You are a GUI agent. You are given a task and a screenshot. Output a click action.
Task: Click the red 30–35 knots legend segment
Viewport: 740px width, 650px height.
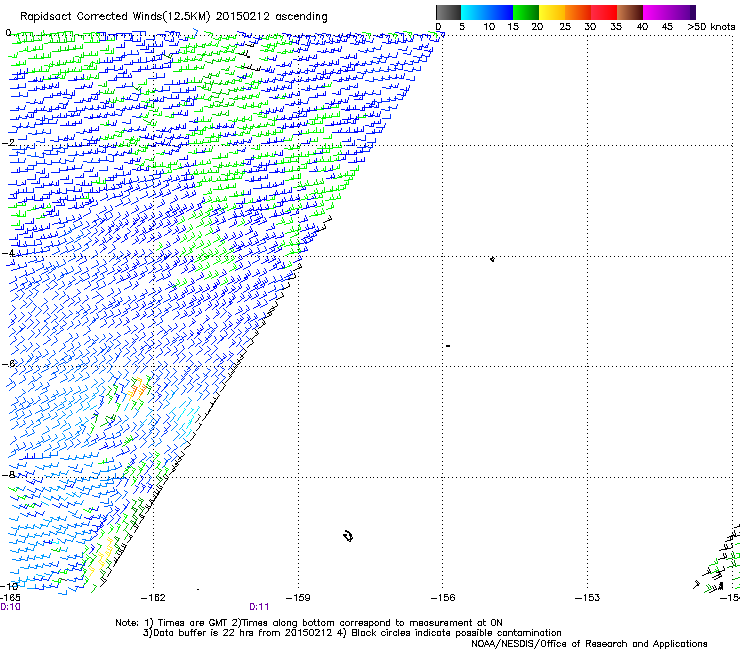[x=604, y=12]
